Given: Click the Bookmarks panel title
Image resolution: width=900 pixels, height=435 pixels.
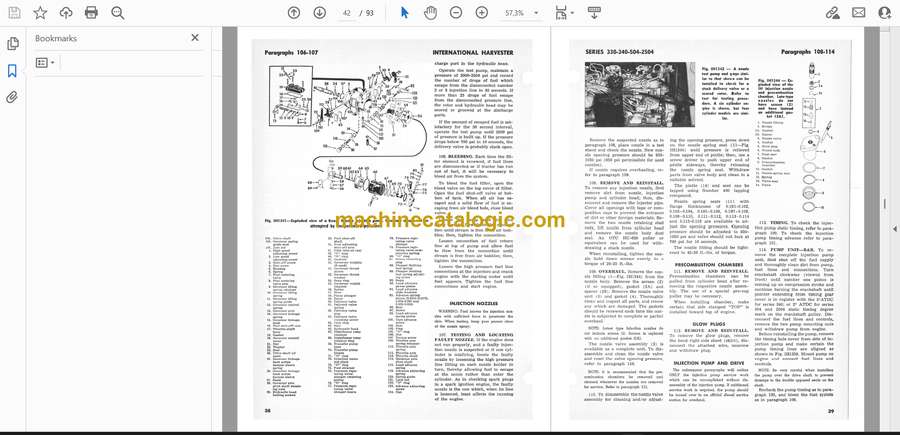Looking at the screenshot, I should [x=56, y=38].
